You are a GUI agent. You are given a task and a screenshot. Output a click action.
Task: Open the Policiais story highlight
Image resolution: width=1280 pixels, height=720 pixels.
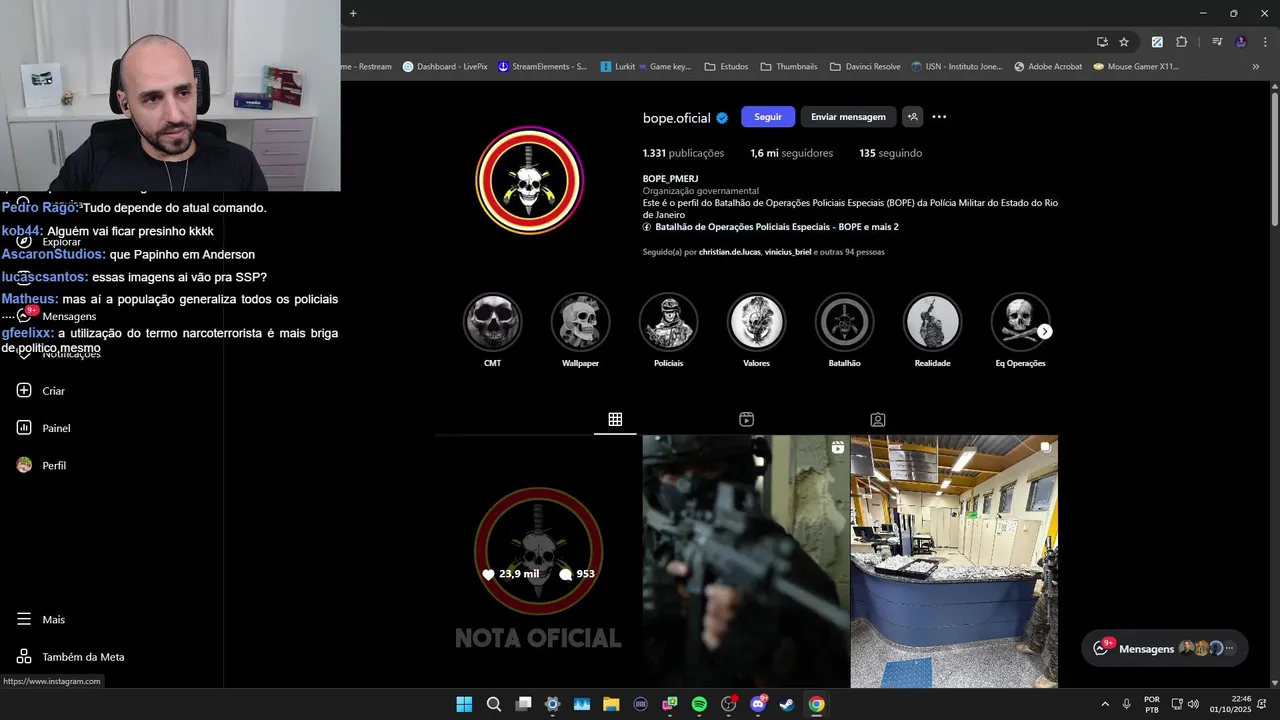668,322
